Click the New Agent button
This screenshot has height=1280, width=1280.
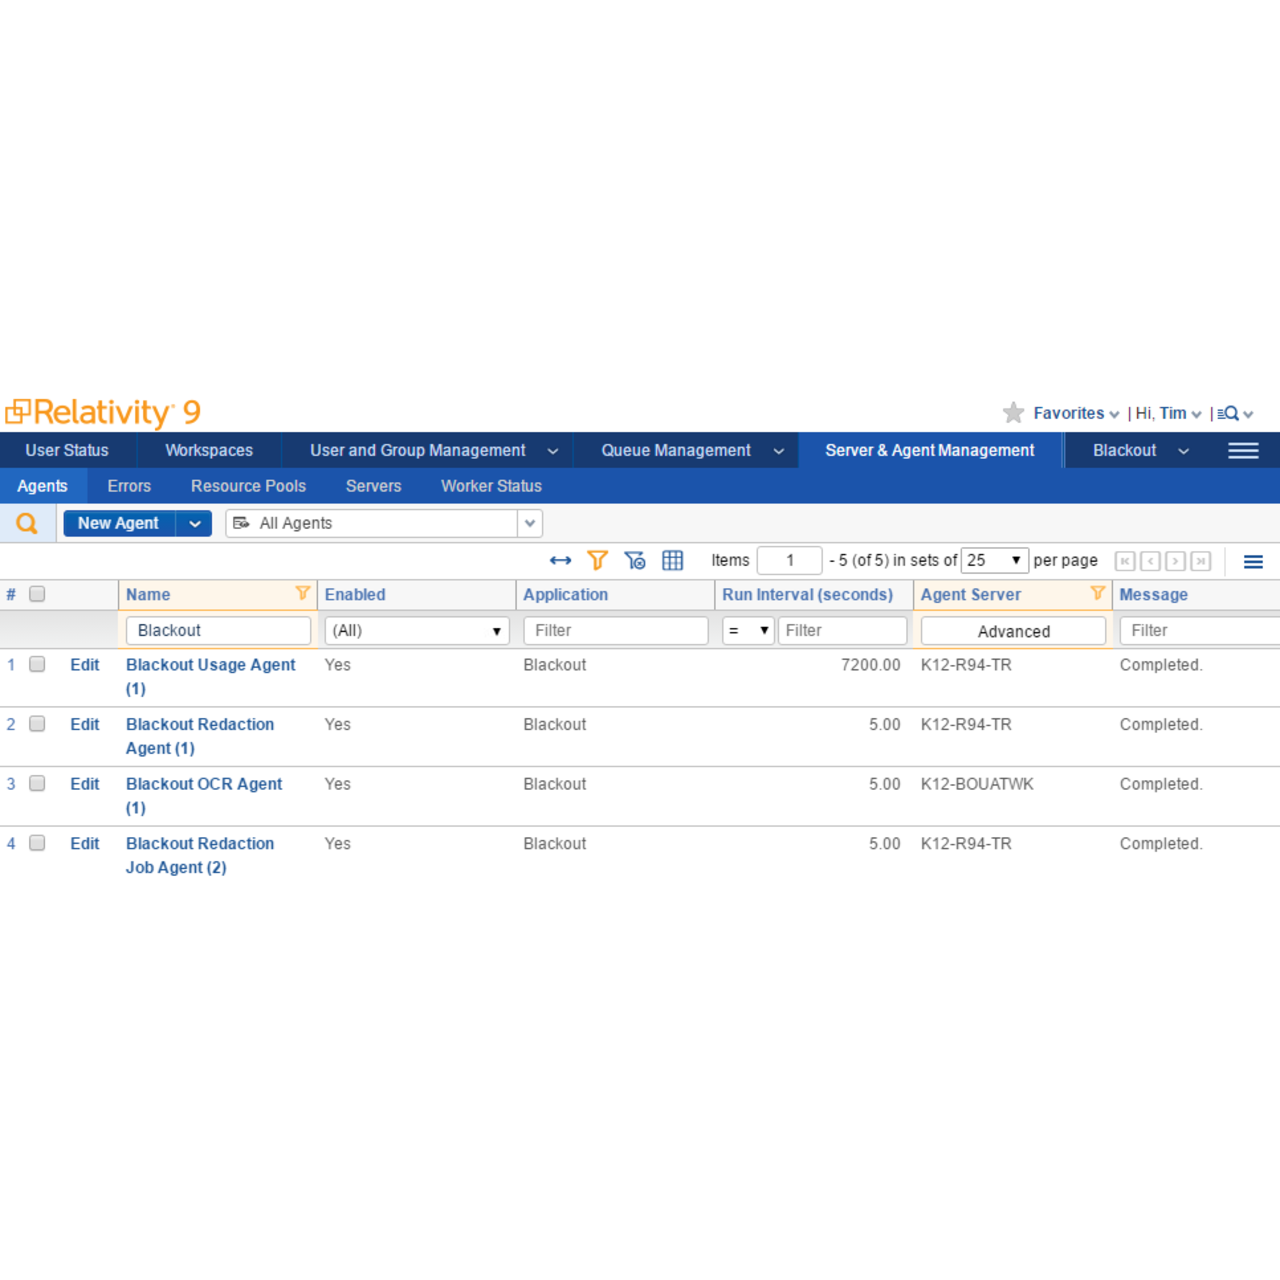click(x=118, y=523)
